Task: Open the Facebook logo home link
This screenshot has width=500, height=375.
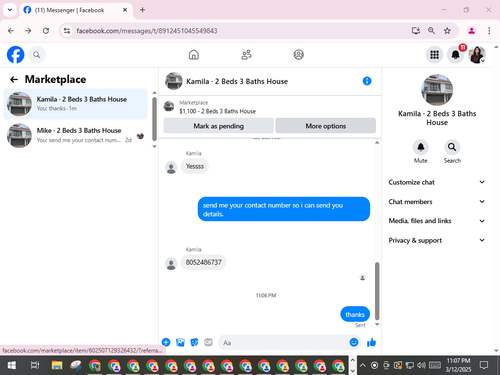Action: click(15, 55)
